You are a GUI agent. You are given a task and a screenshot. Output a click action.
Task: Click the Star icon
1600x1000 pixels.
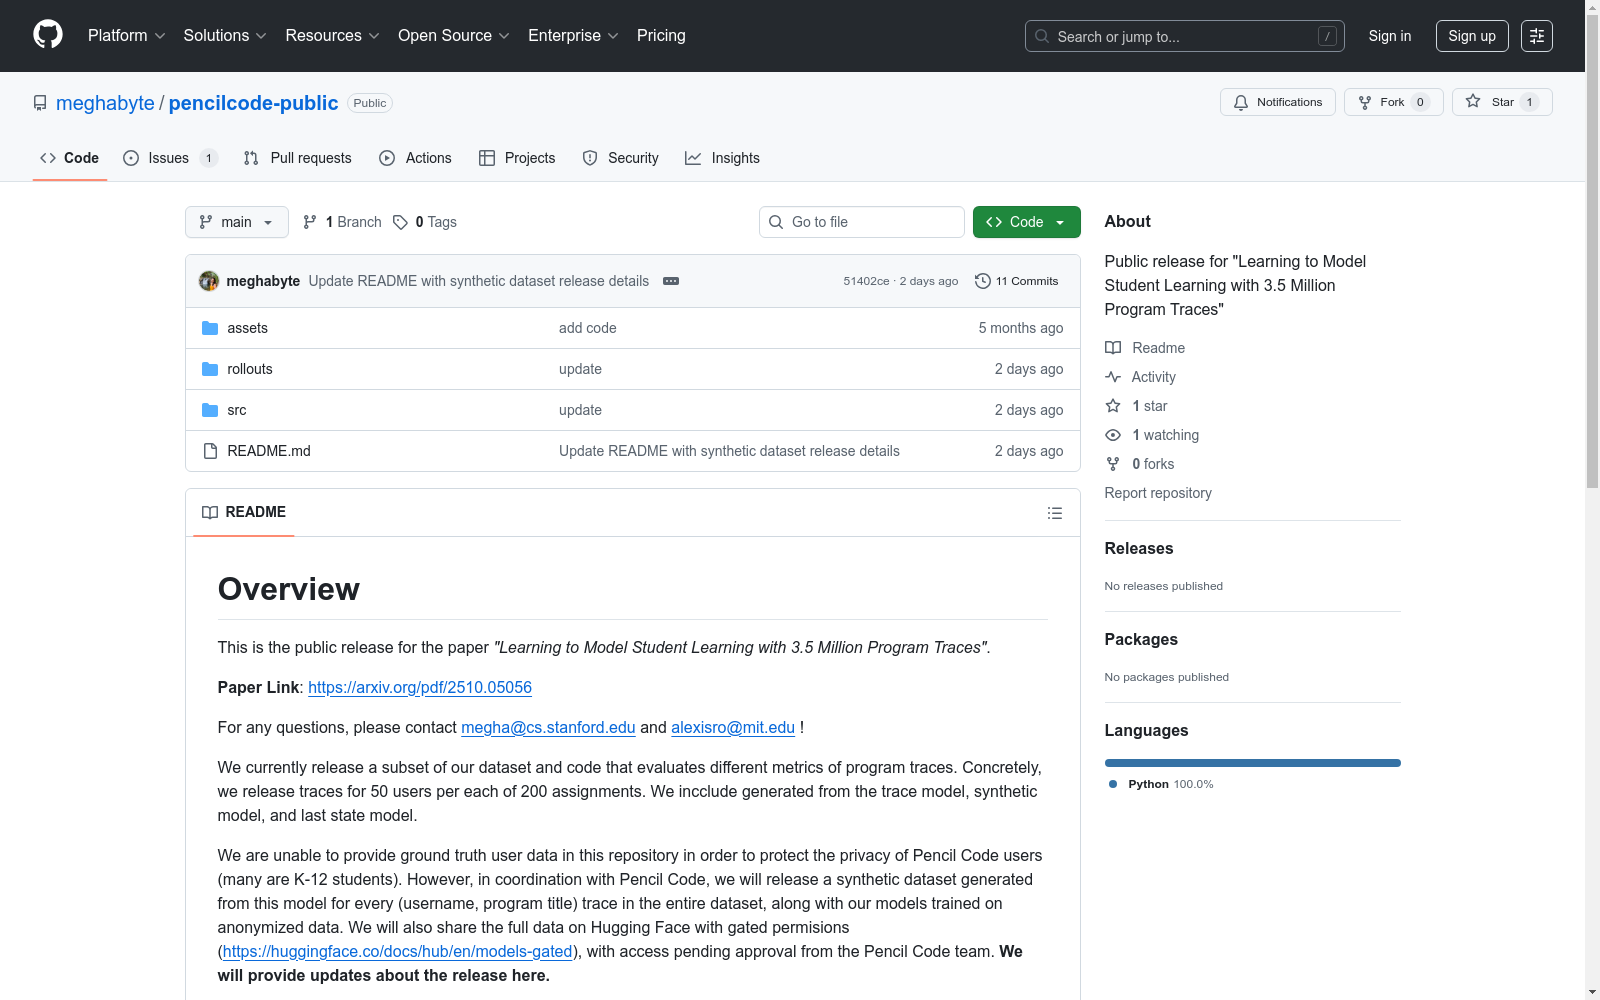click(1473, 101)
